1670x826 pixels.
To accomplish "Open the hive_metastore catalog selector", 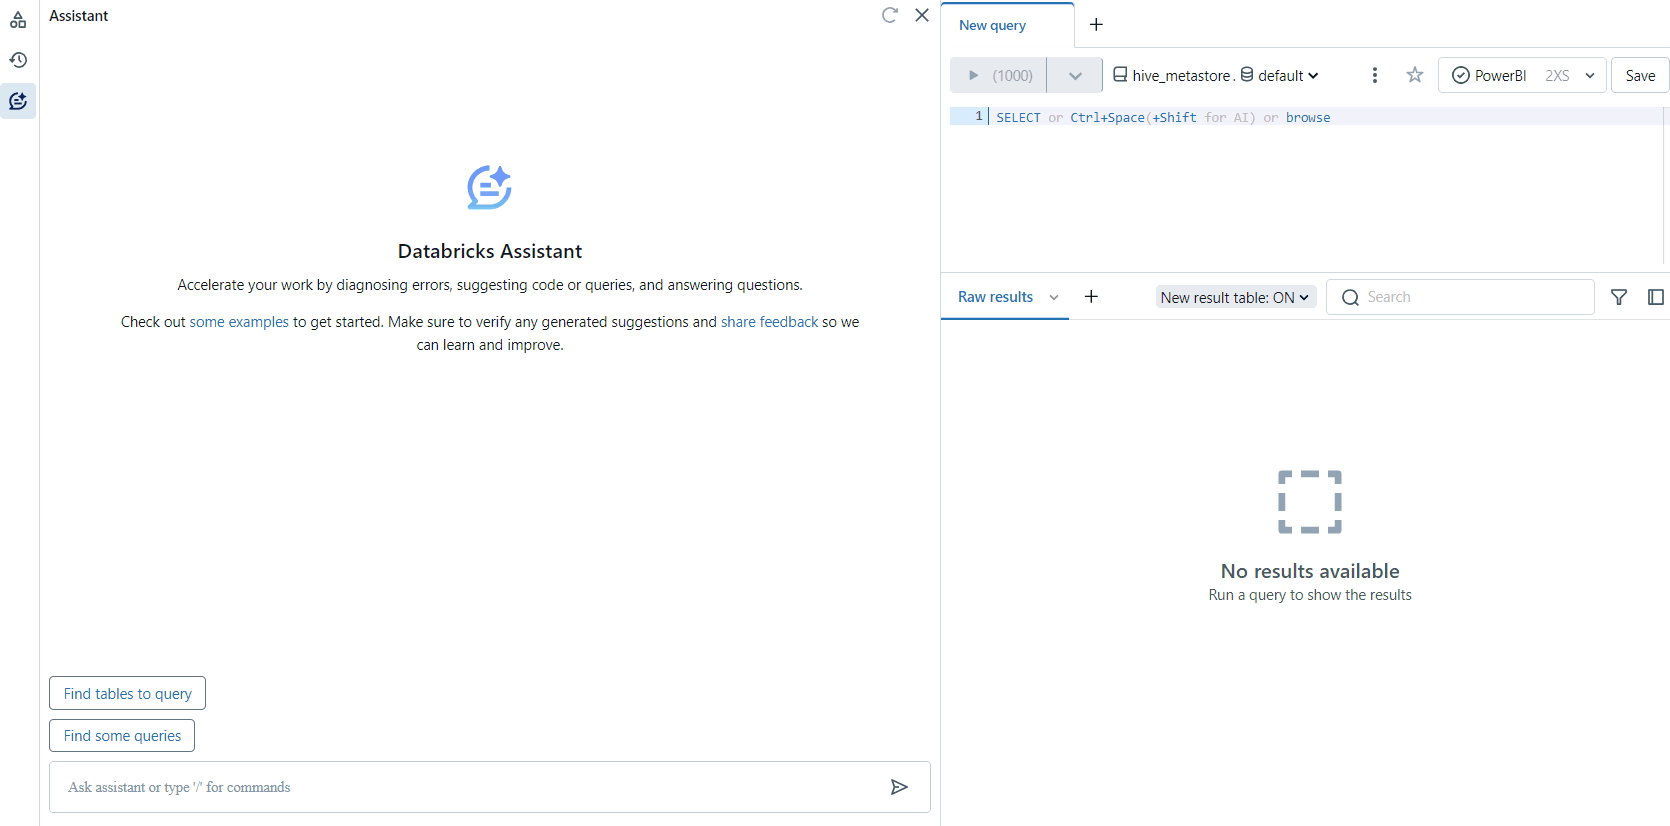I will tap(1172, 75).
